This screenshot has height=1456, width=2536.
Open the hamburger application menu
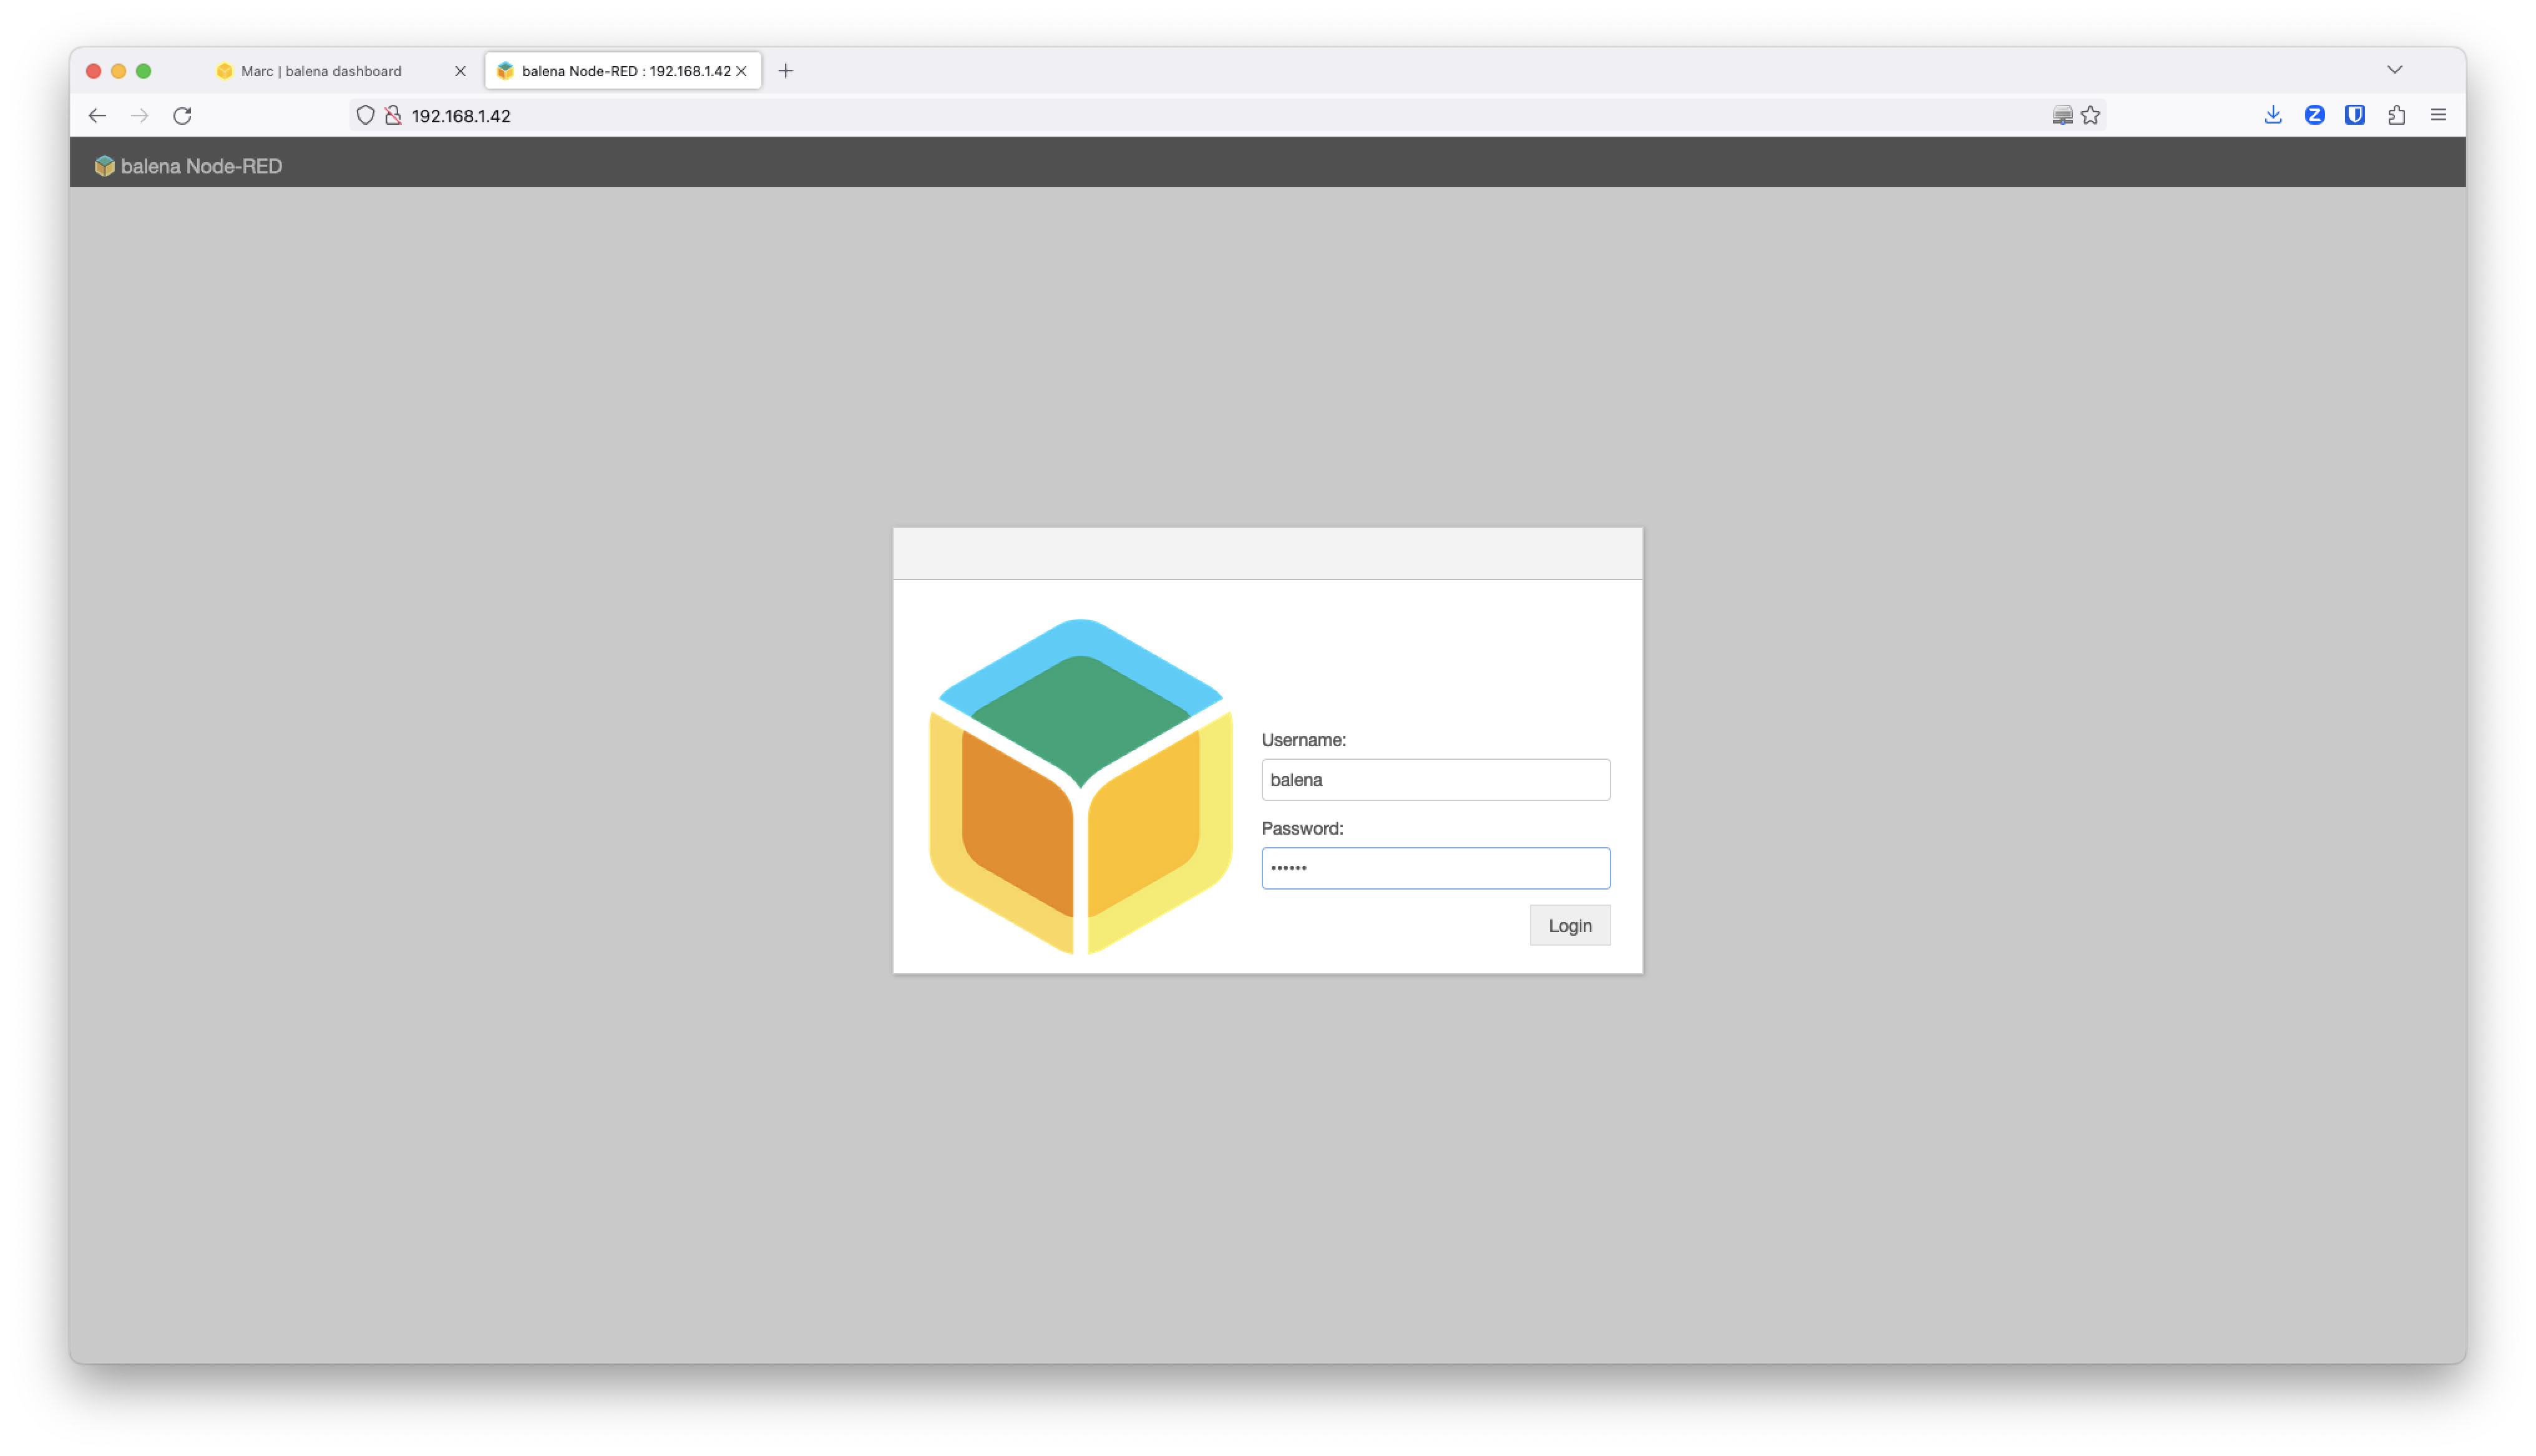point(2439,115)
